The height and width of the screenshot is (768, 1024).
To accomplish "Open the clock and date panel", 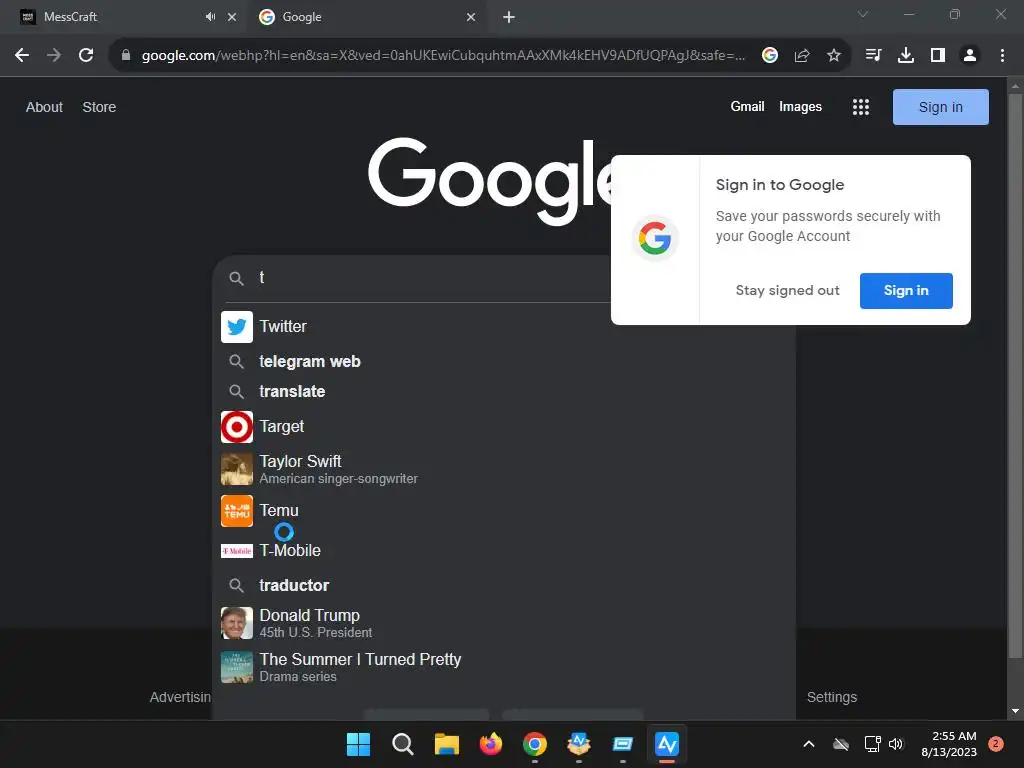I will (949, 744).
